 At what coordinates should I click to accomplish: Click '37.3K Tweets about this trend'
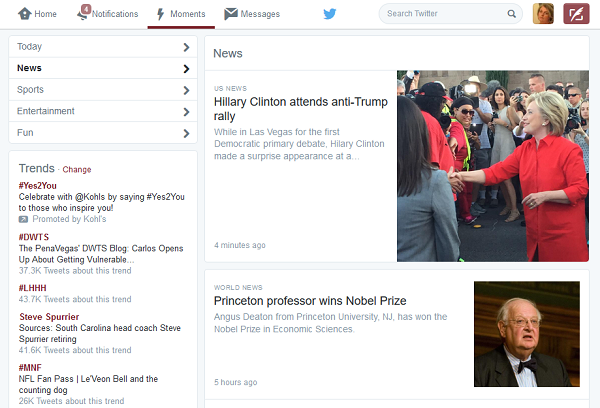[75, 271]
